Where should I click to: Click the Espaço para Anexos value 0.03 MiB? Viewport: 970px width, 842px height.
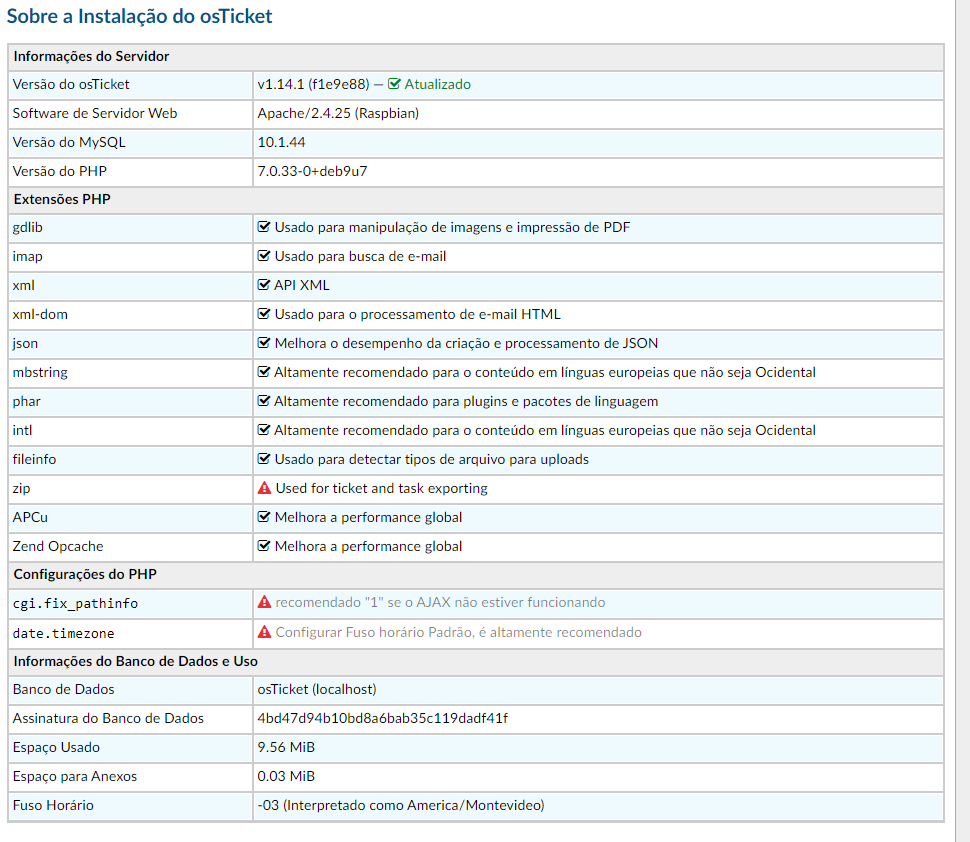(x=286, y=776)
